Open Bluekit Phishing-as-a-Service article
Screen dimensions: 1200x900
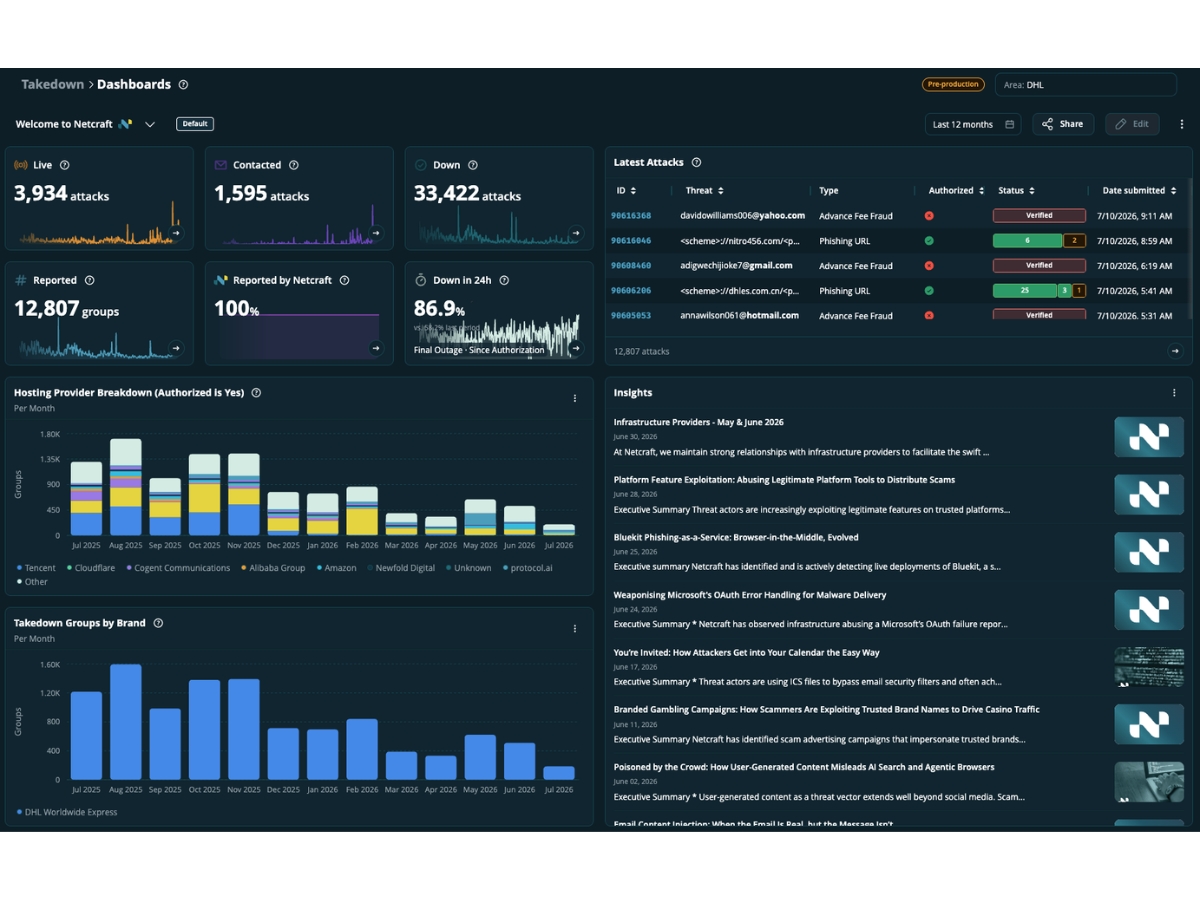point(736,537)
